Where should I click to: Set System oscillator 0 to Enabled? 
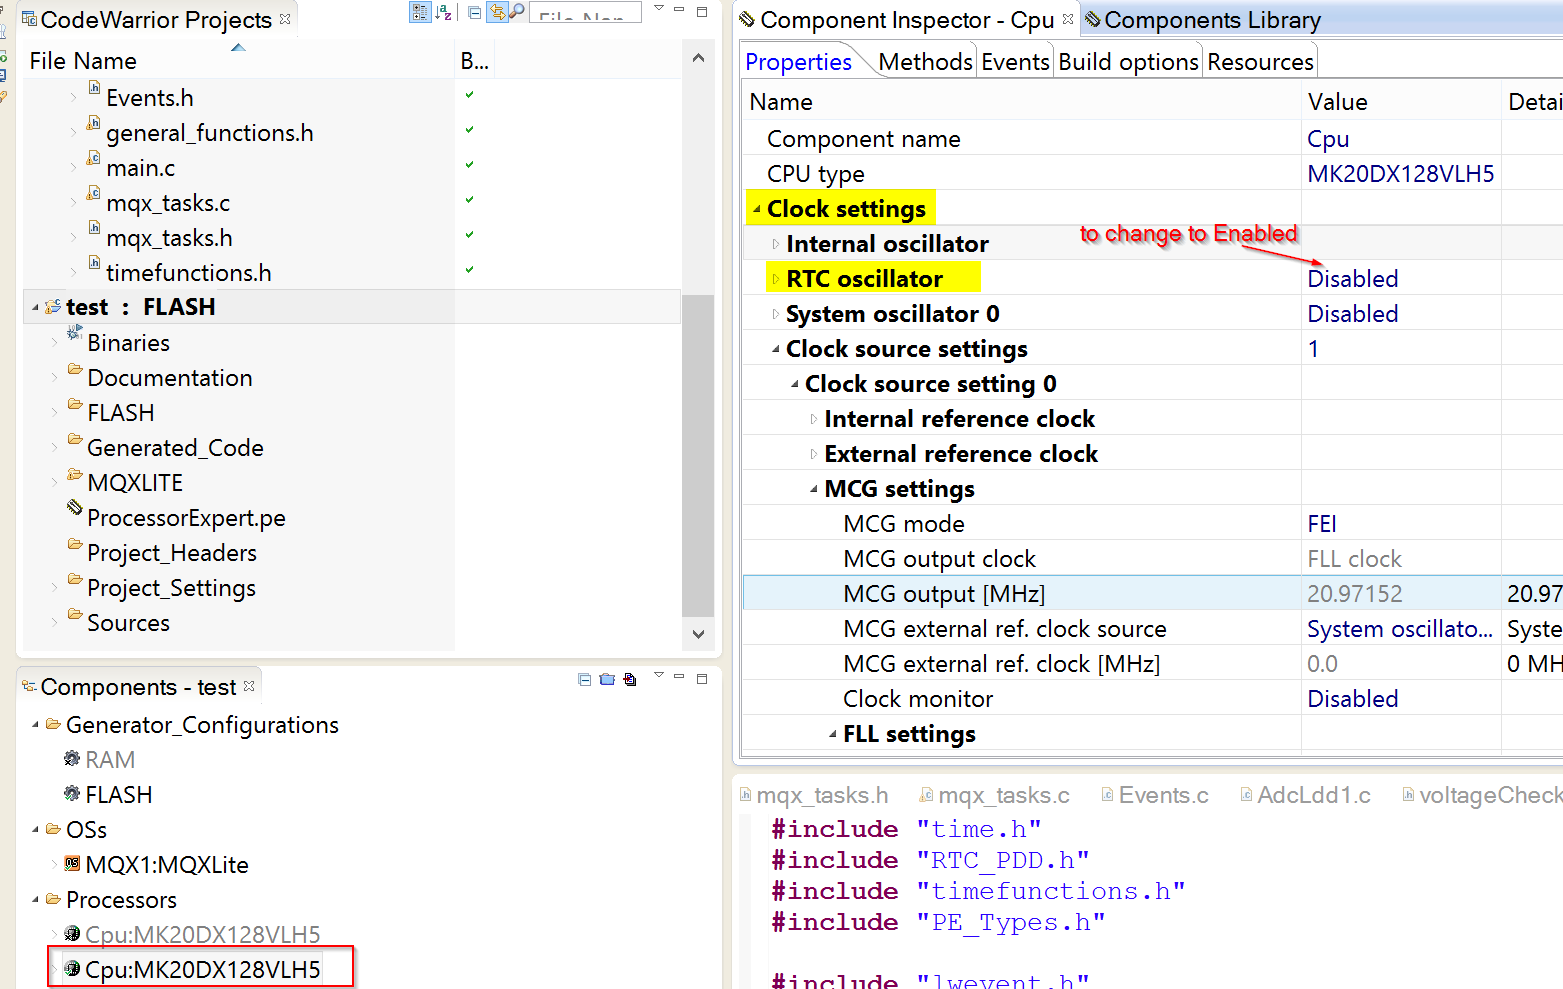(x=1352, y=313)
